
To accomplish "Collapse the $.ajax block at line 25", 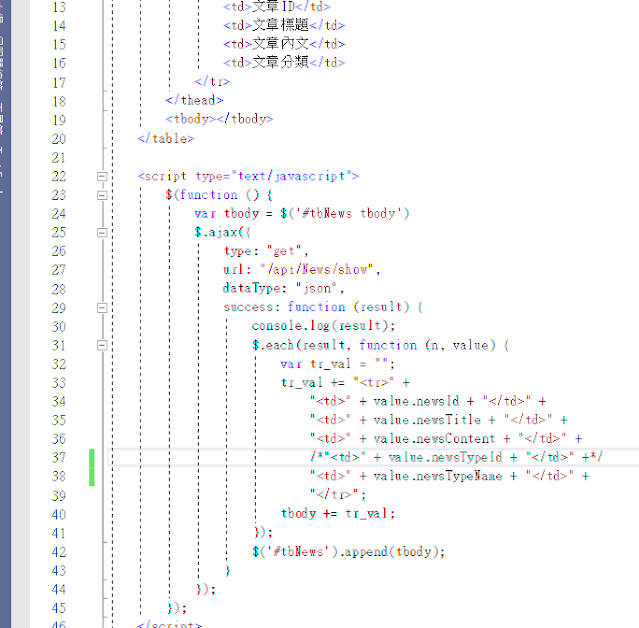I will point(102,233).
